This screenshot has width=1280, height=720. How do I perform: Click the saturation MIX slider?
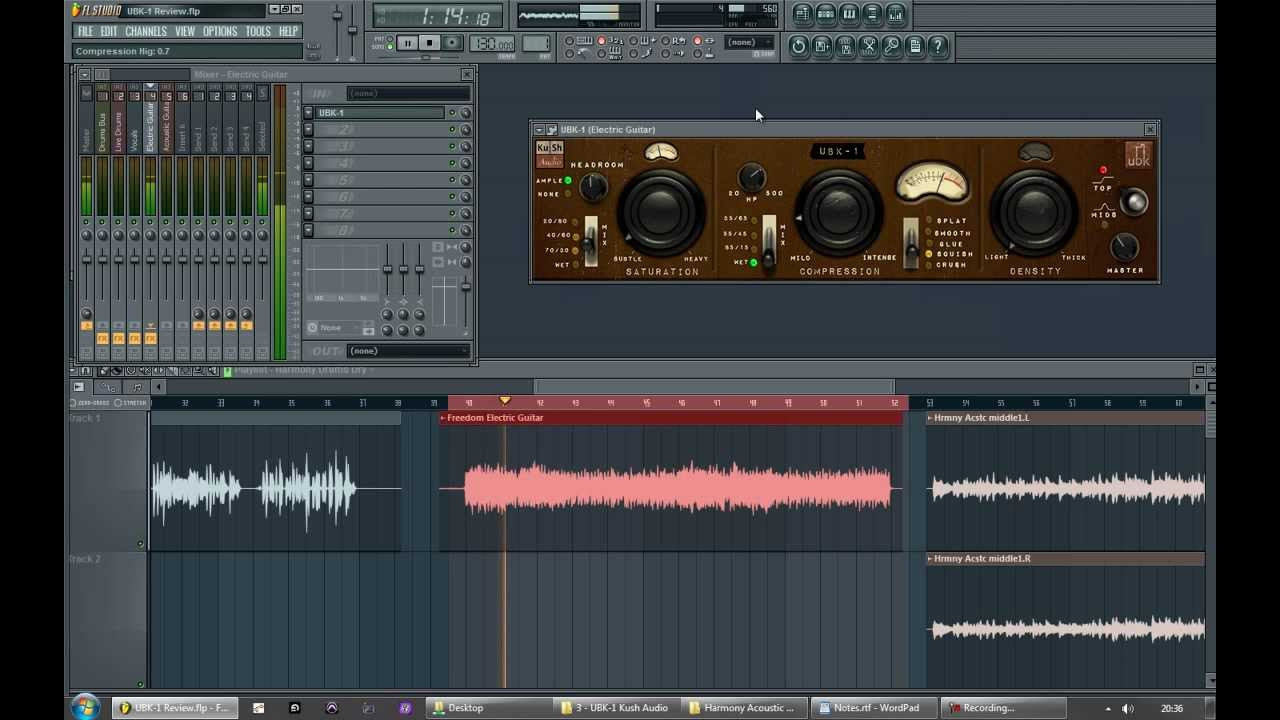coord(591,241)
